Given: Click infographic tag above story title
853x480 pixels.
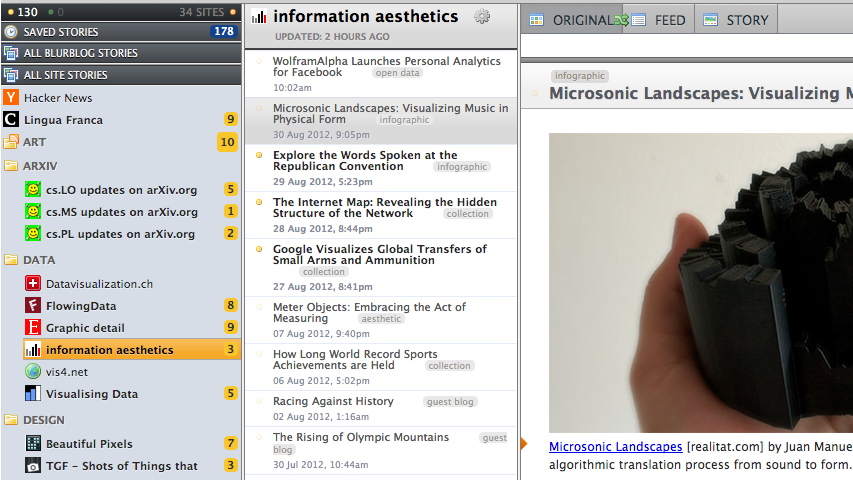Looking at the screenshot, I should point(579,76).
